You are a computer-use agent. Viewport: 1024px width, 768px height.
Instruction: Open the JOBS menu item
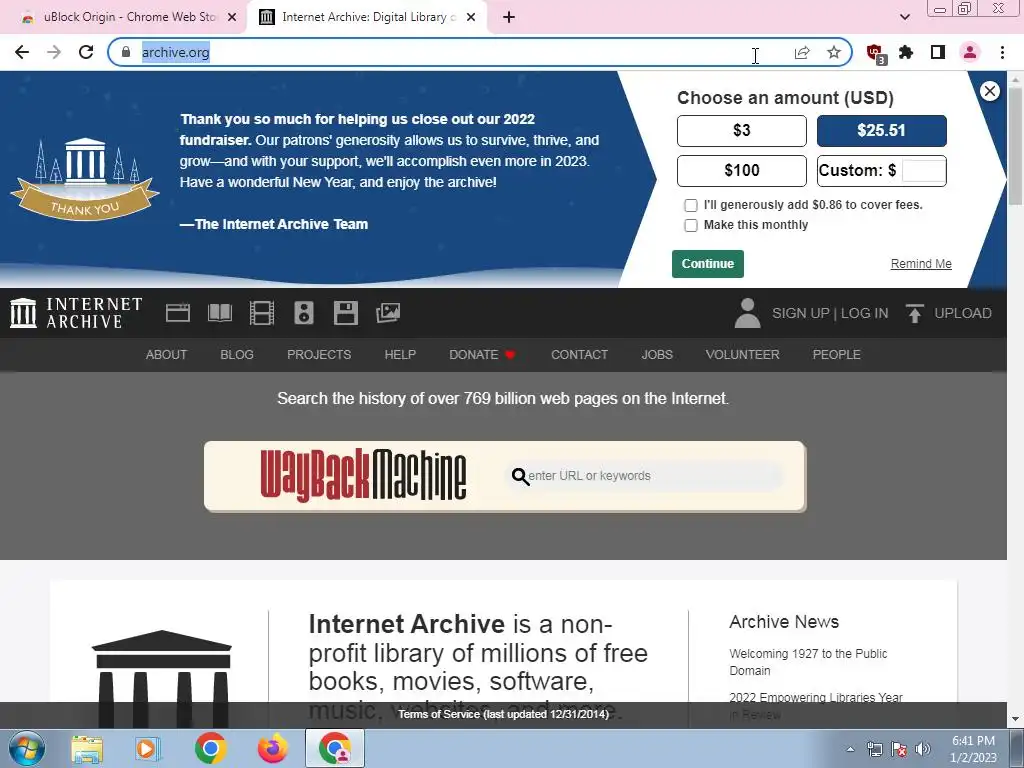[x=656, y=355]
